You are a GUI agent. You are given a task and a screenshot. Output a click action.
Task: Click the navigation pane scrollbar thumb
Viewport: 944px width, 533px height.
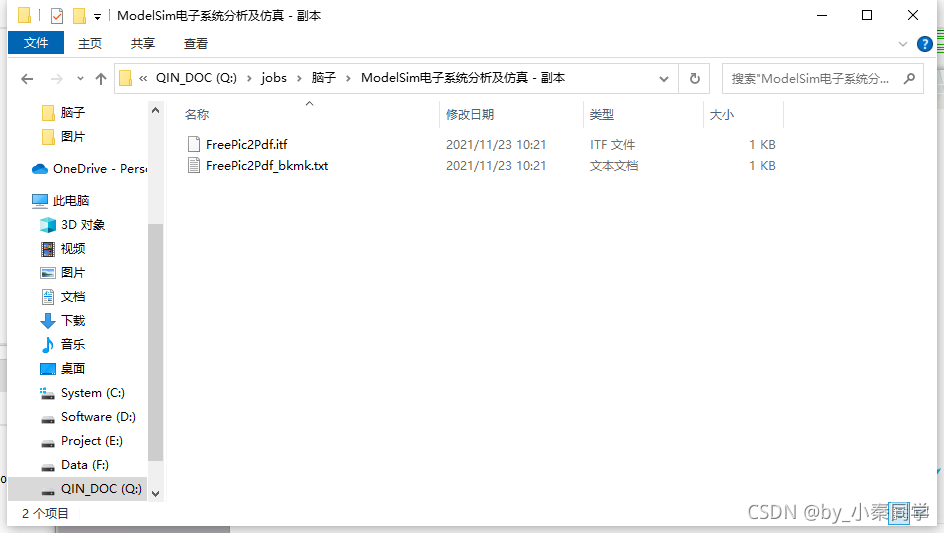click(155, 342)
